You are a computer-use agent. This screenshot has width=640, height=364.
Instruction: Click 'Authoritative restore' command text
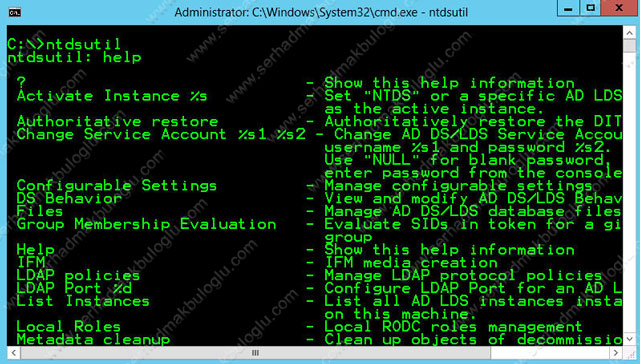click(x=118, y=121)
